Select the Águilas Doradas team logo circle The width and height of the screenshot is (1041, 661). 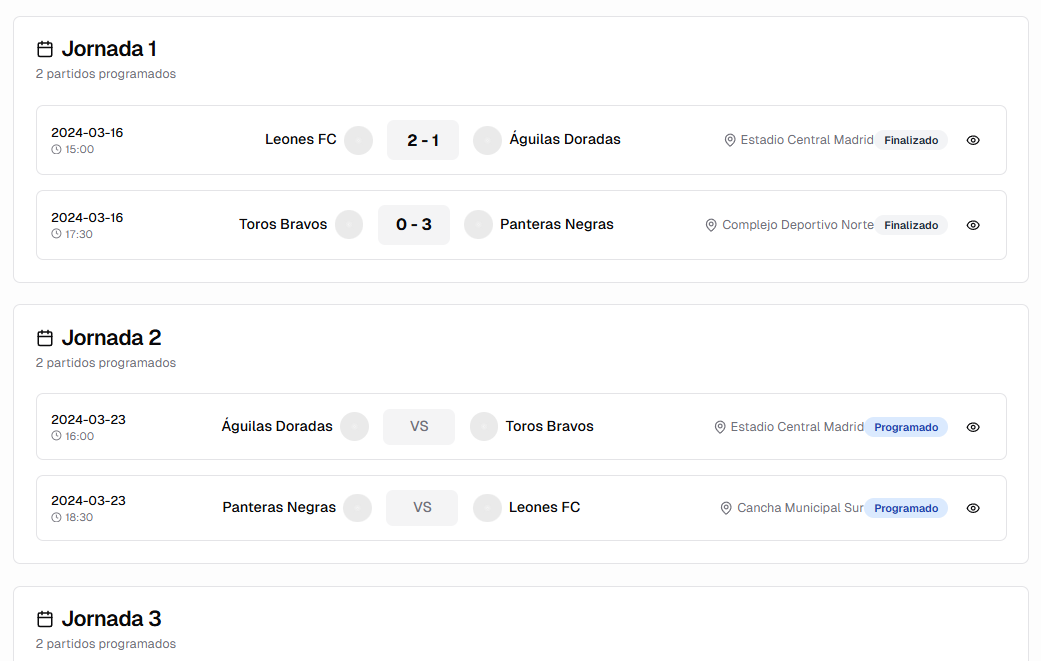point(487,140)
